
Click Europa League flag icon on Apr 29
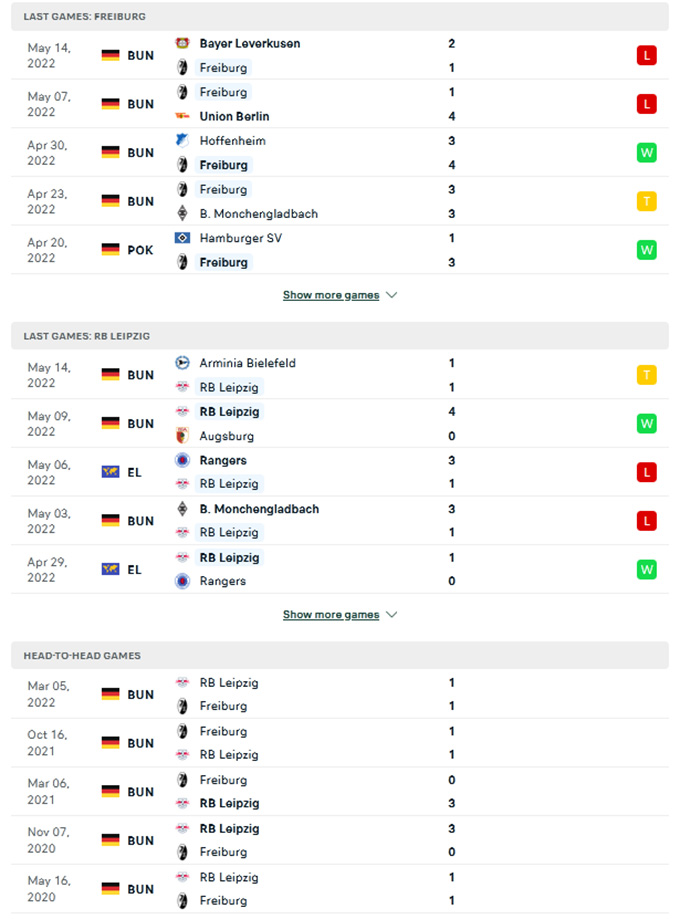click(x=110, y=569)
